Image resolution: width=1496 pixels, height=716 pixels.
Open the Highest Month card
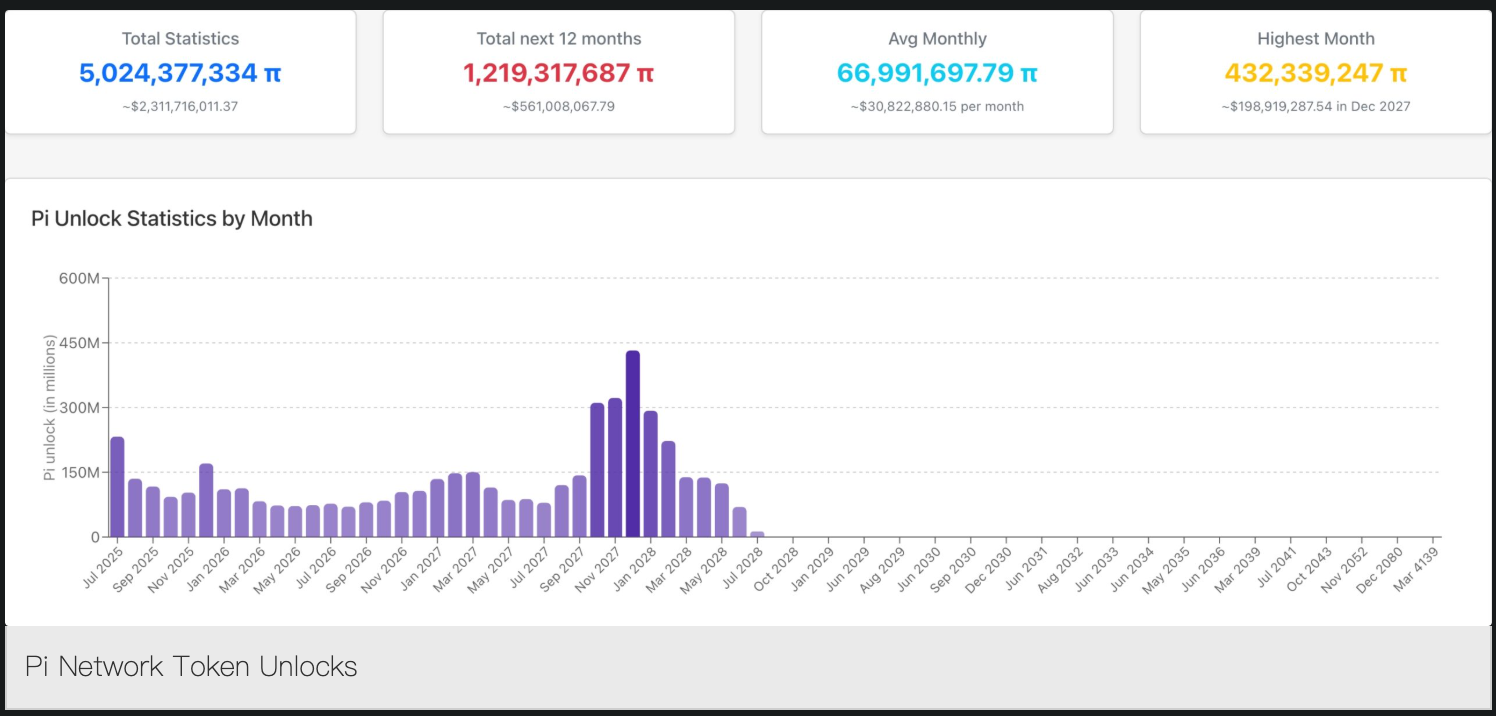[1315, 72]
